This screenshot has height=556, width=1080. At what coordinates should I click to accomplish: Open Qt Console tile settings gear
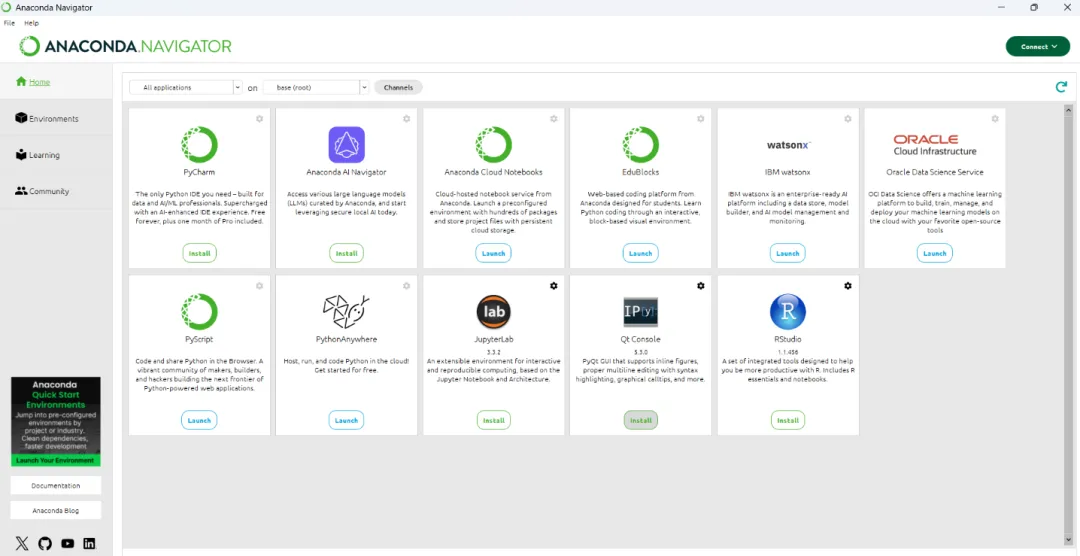point(700,285)
